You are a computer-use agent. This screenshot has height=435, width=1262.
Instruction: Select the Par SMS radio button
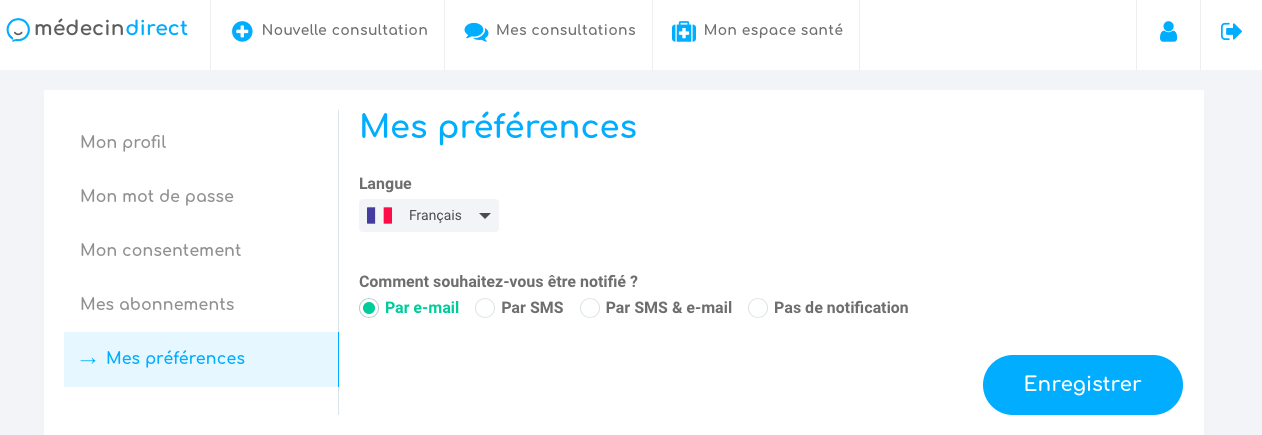click(485, 308)
